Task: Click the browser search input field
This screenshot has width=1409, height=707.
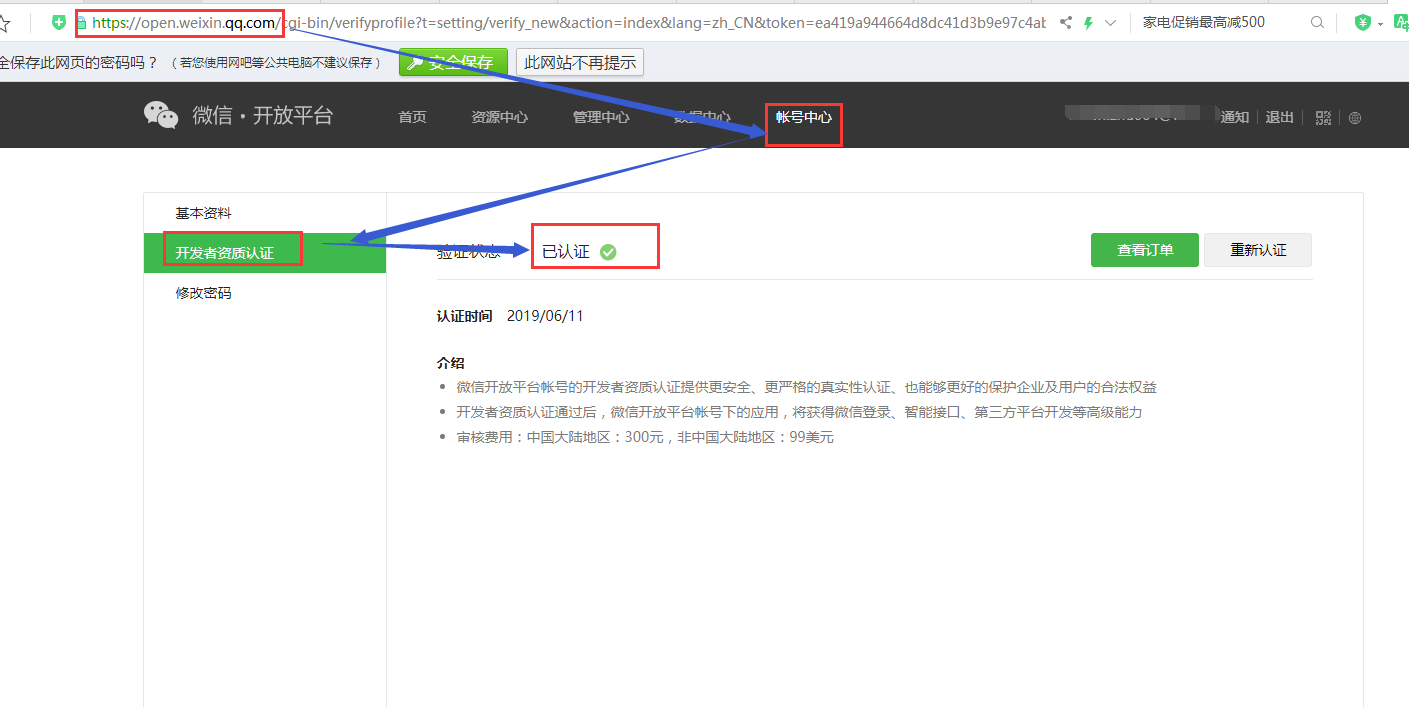Action: coord(1220,22)
